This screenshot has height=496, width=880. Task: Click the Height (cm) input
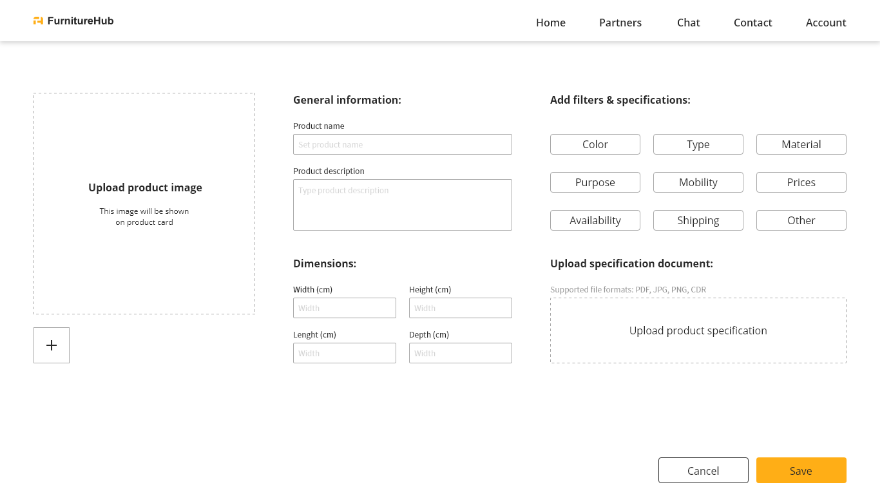point(460,308)
